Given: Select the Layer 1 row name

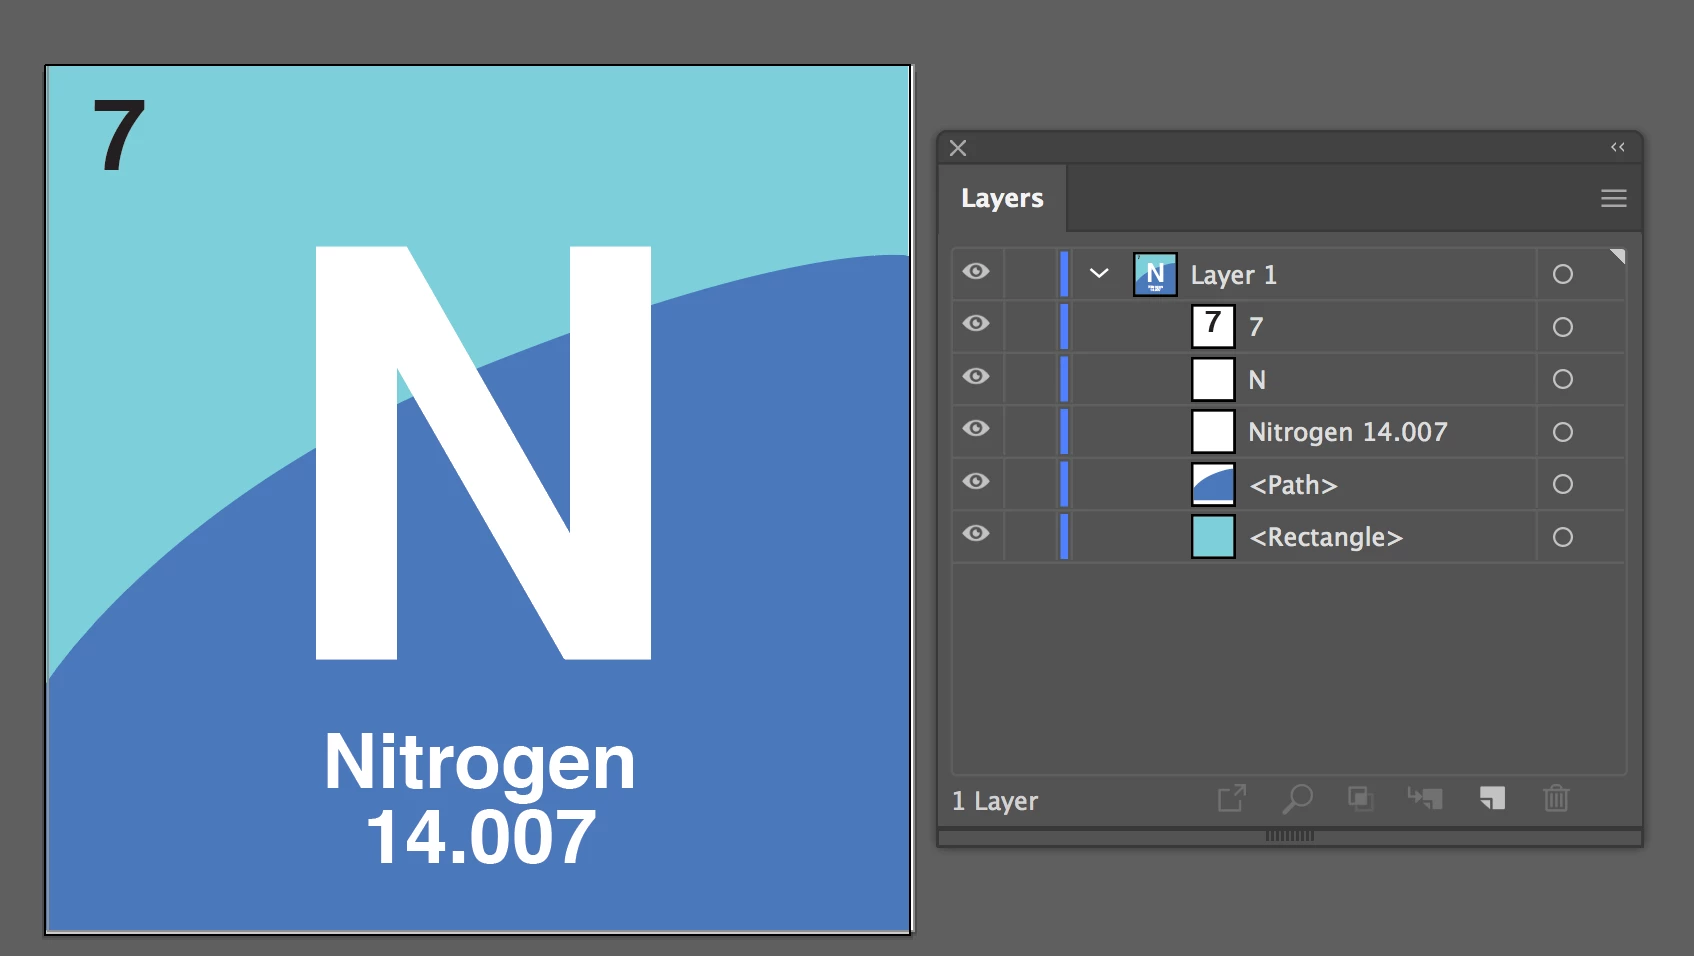Looking at the screenshot, I should [1233, 275].
